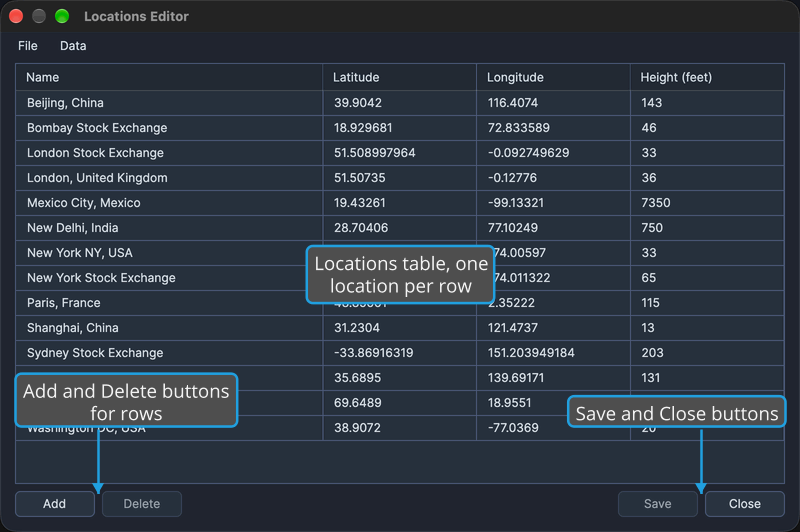
Task: Select the Beijing, China name cell
Action: click(169, 103)
